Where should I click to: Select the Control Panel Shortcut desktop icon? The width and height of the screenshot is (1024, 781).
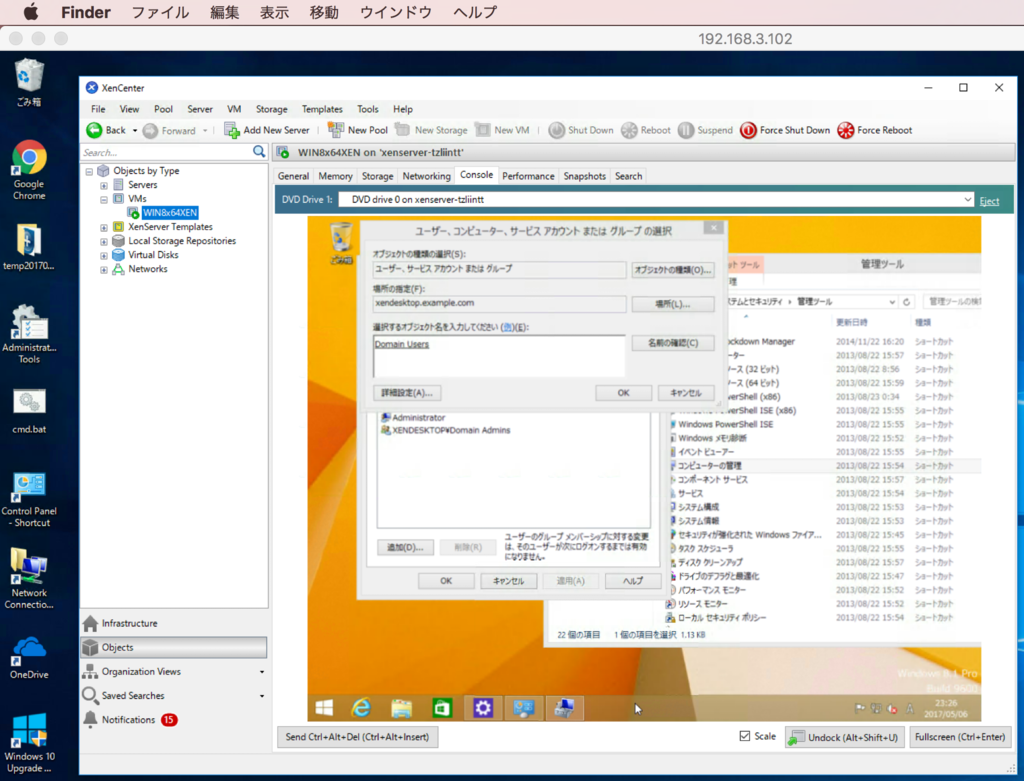coord(29,500)
